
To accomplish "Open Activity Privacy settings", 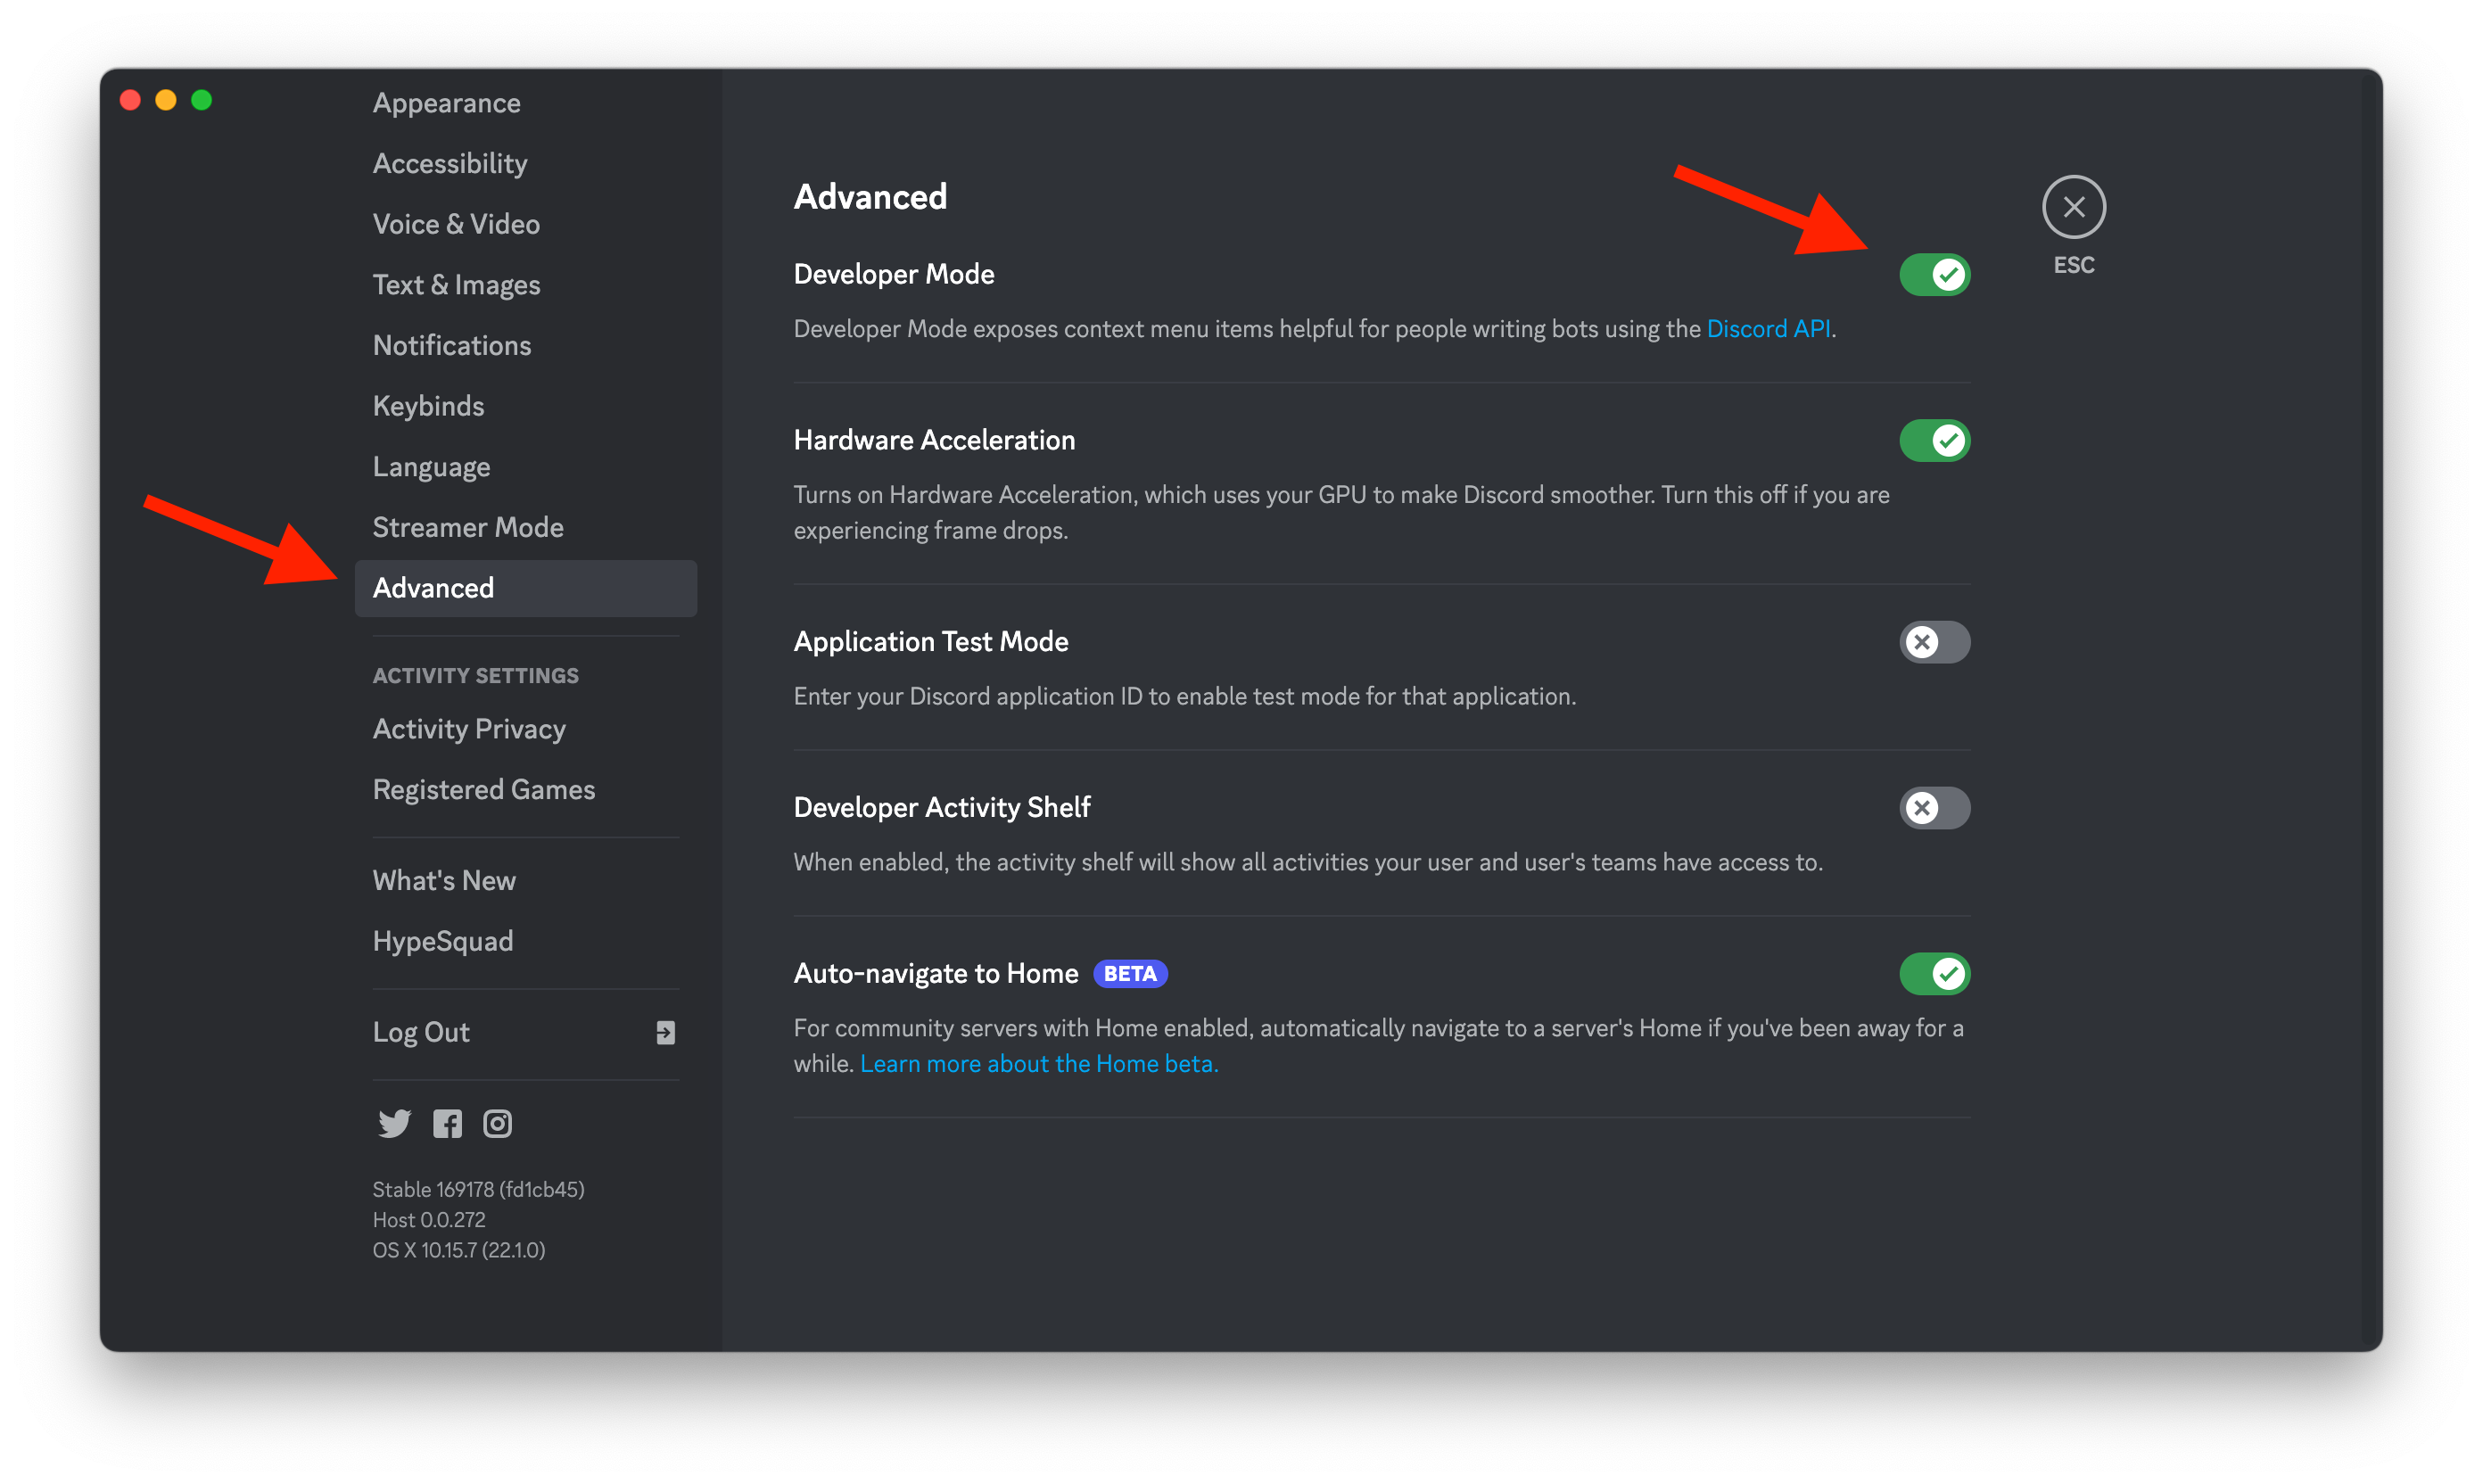I will click(x=469, y=728).
